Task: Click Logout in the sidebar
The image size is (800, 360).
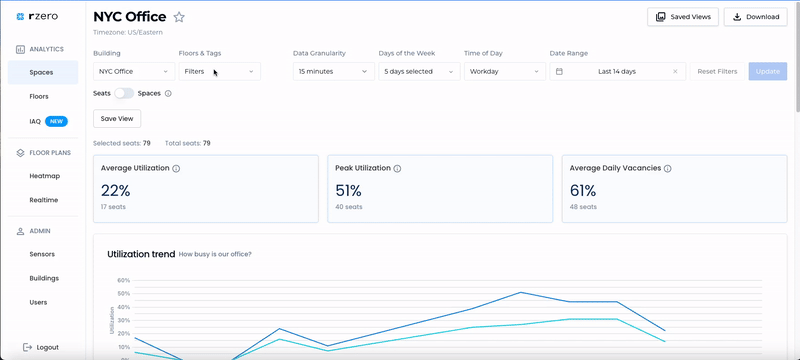Action: click(41, 347)
